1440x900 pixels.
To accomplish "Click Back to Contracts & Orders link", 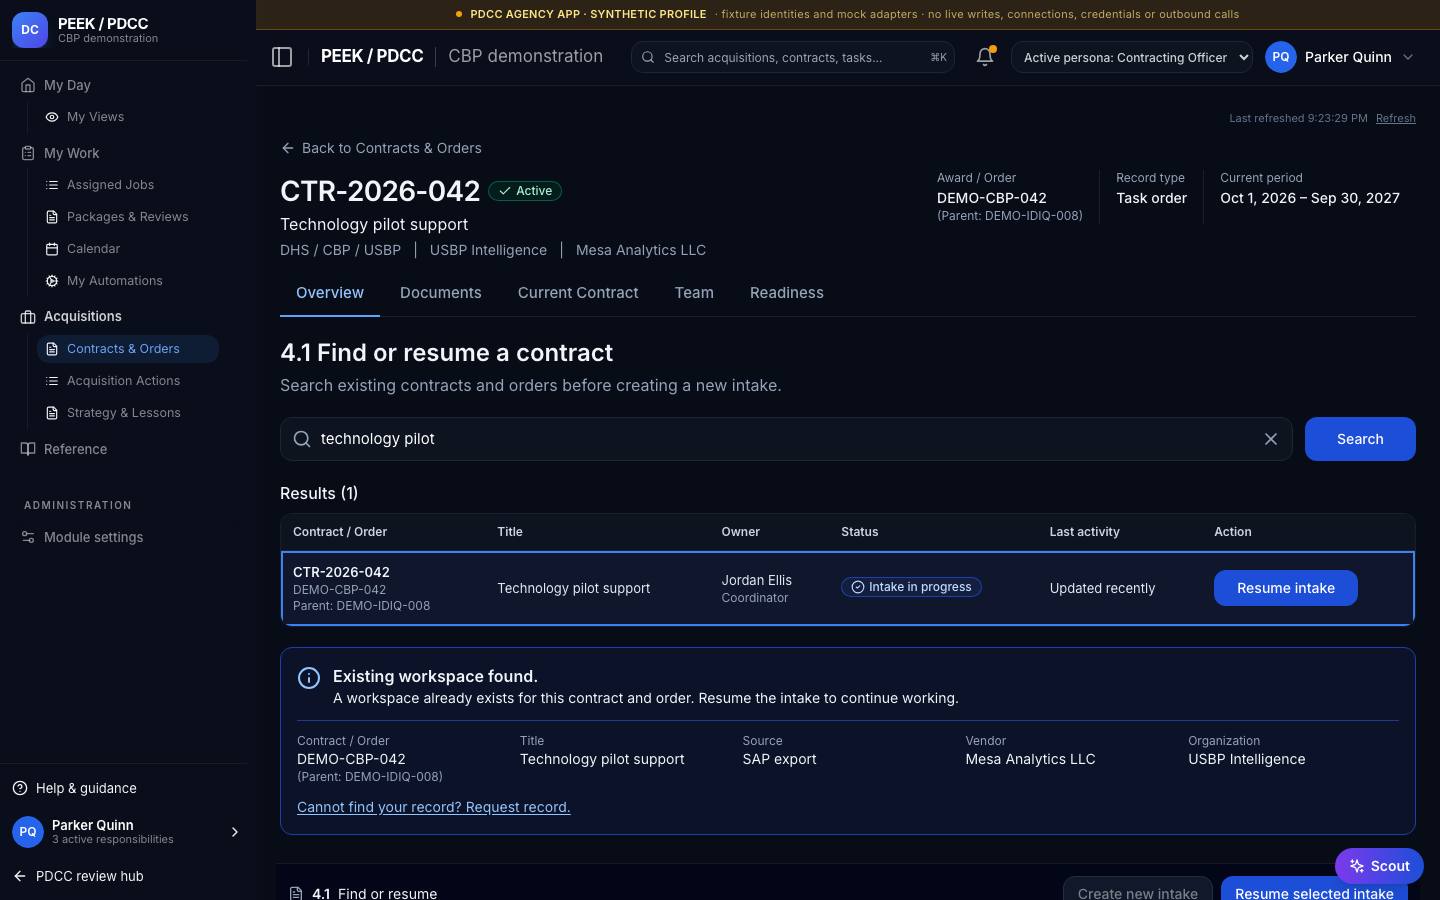I will pyautogui.click(x=381, y=148).
